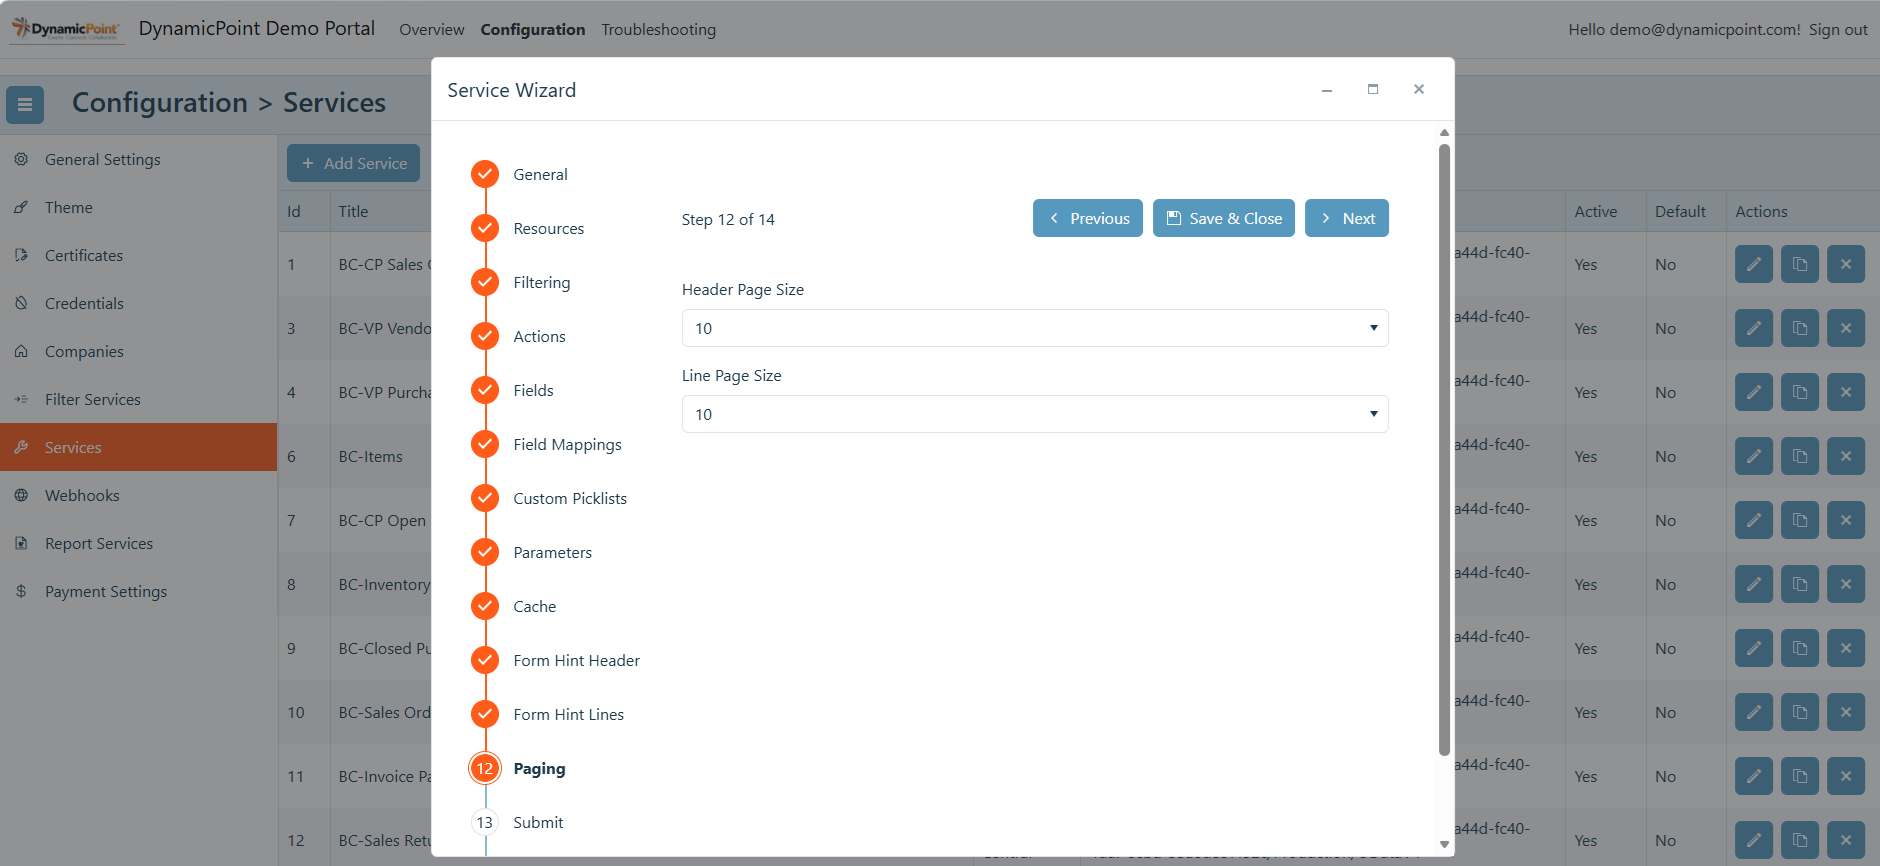
Task: Toggle the hamburger sidebar menu button
Action: tap(25, 104)
